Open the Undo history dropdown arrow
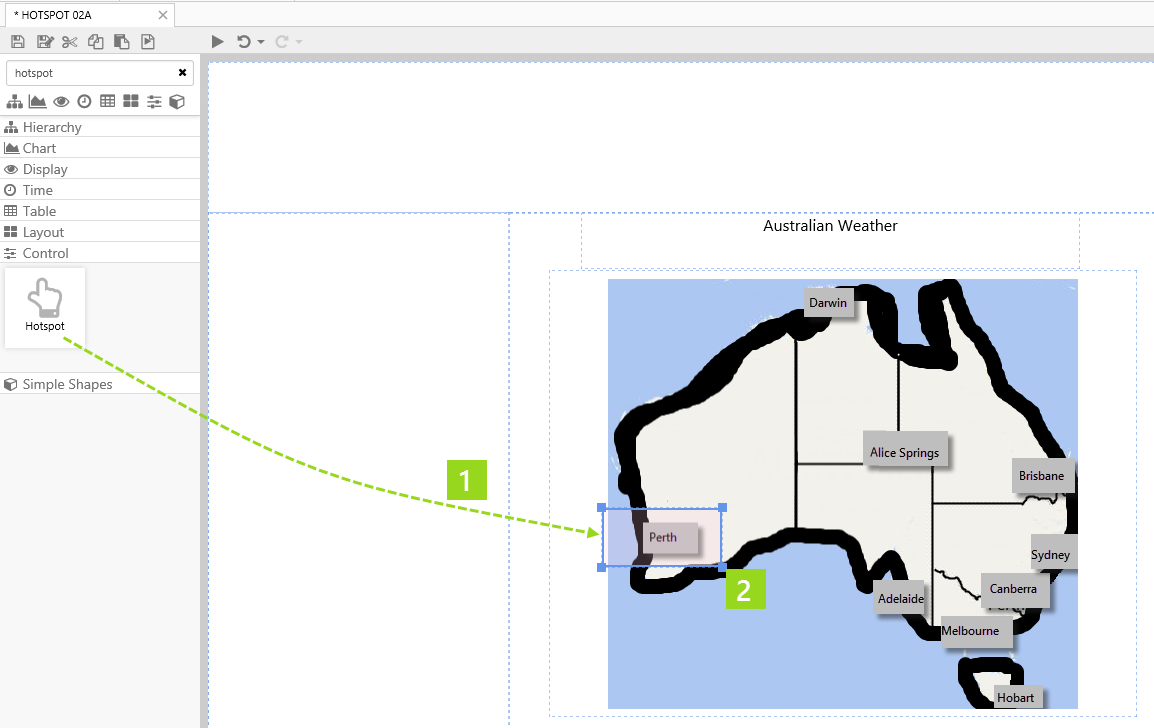The height and width of the screenshot is (728, 1154). [x=261, y=42]
